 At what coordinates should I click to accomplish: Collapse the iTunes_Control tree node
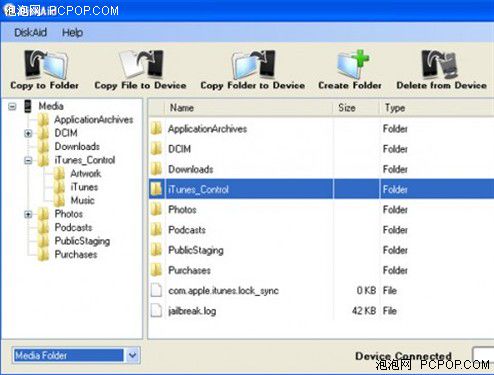click(28, 160)
